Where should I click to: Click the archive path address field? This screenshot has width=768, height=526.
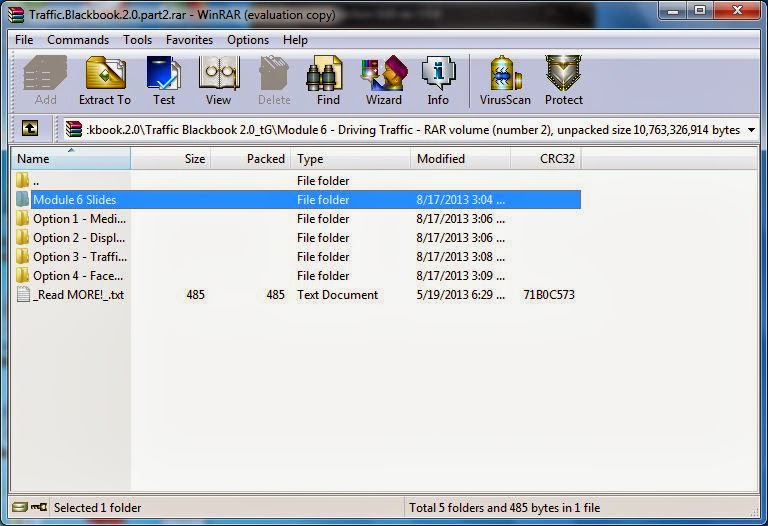click(409, 130)
